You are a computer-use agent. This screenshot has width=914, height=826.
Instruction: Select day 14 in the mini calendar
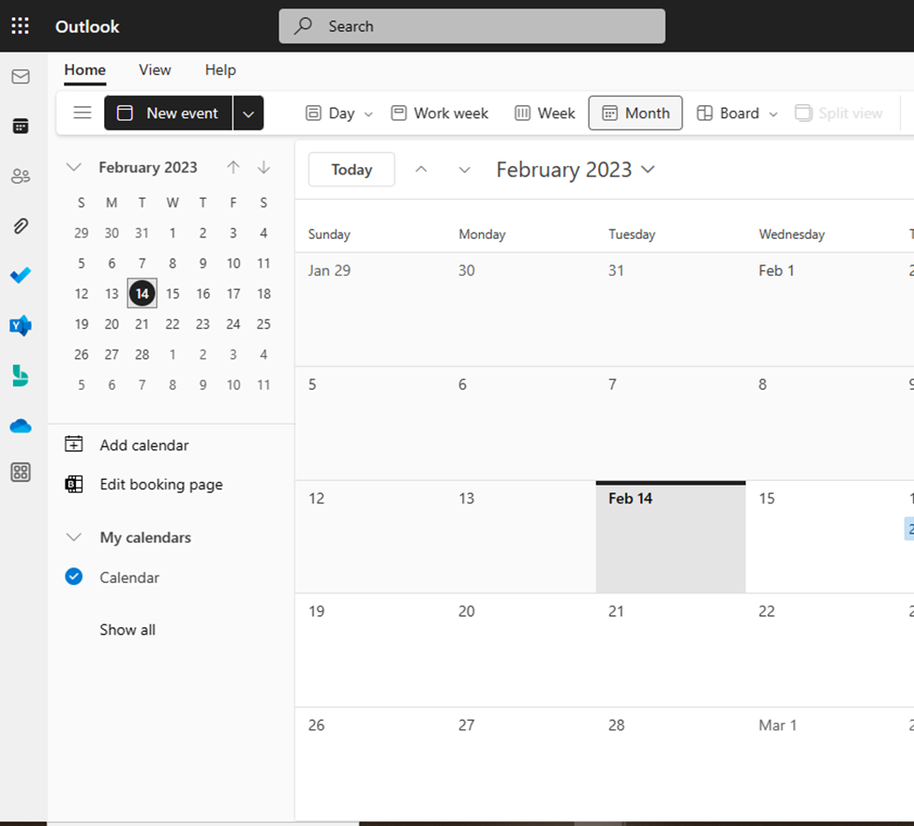(x=142, y=293)
